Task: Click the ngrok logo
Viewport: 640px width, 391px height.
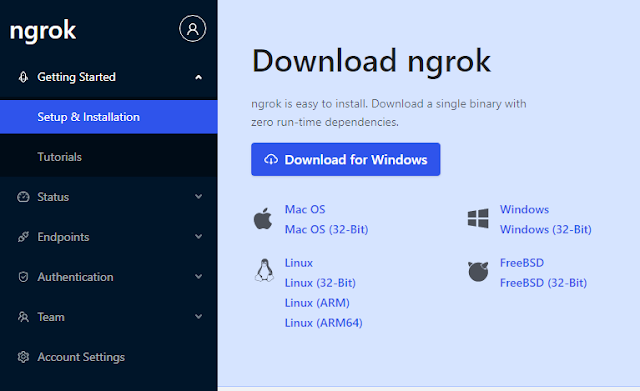Action: 42,31
